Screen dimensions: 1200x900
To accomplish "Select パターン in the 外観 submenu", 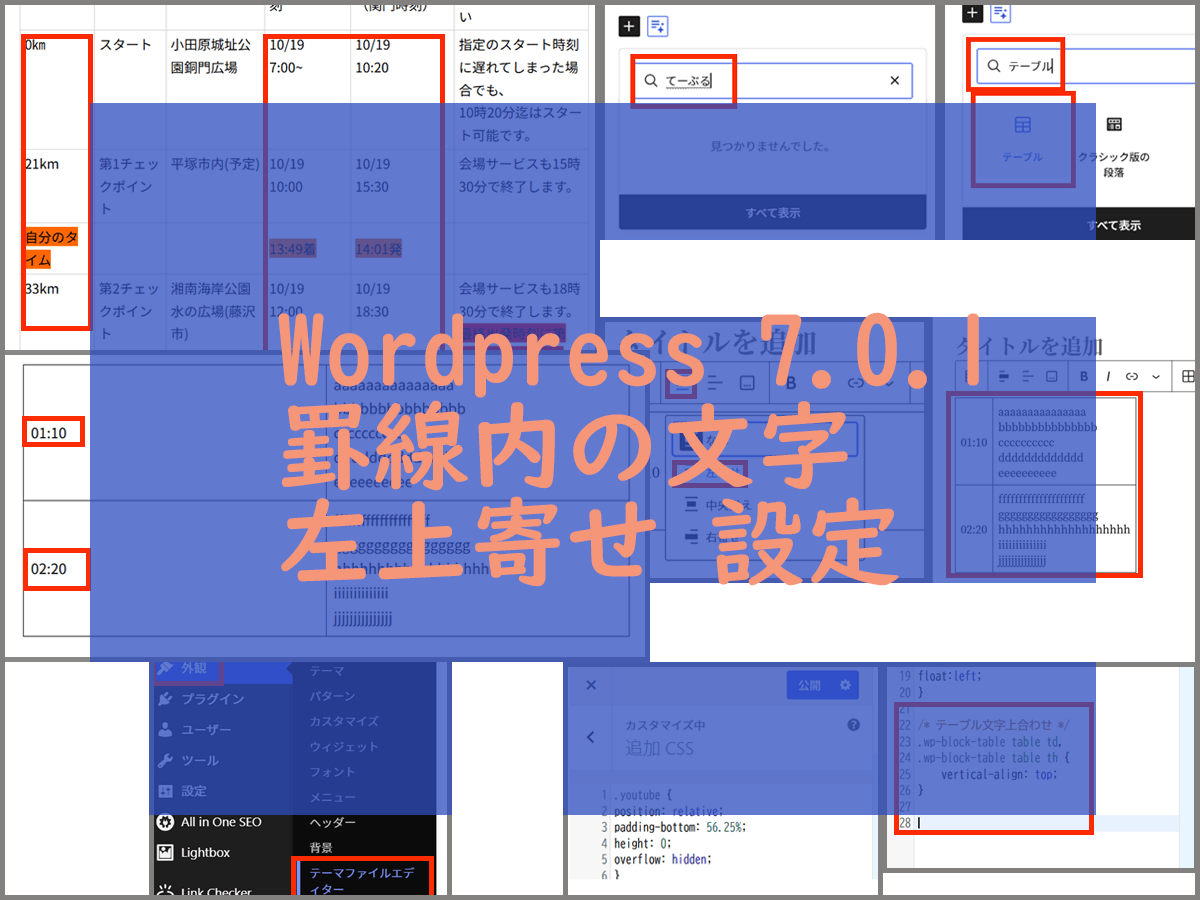I will pyautogui.click(x=332, y=696).
